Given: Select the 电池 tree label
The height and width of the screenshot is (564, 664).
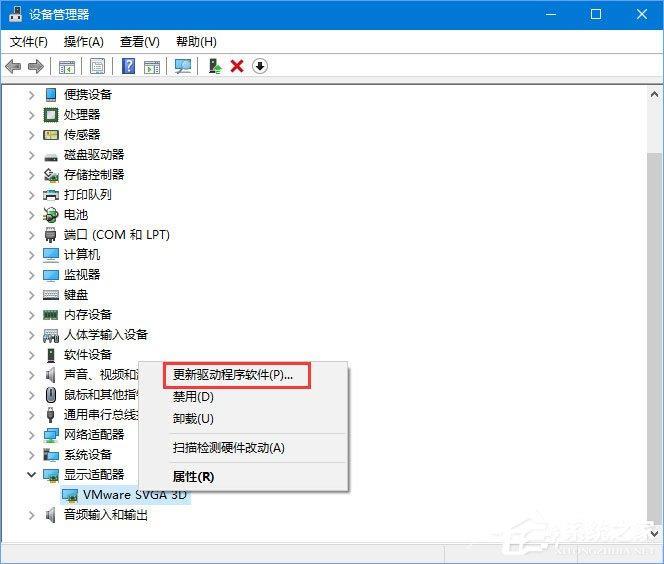Looking at the screenshot, I should point(76,215).
